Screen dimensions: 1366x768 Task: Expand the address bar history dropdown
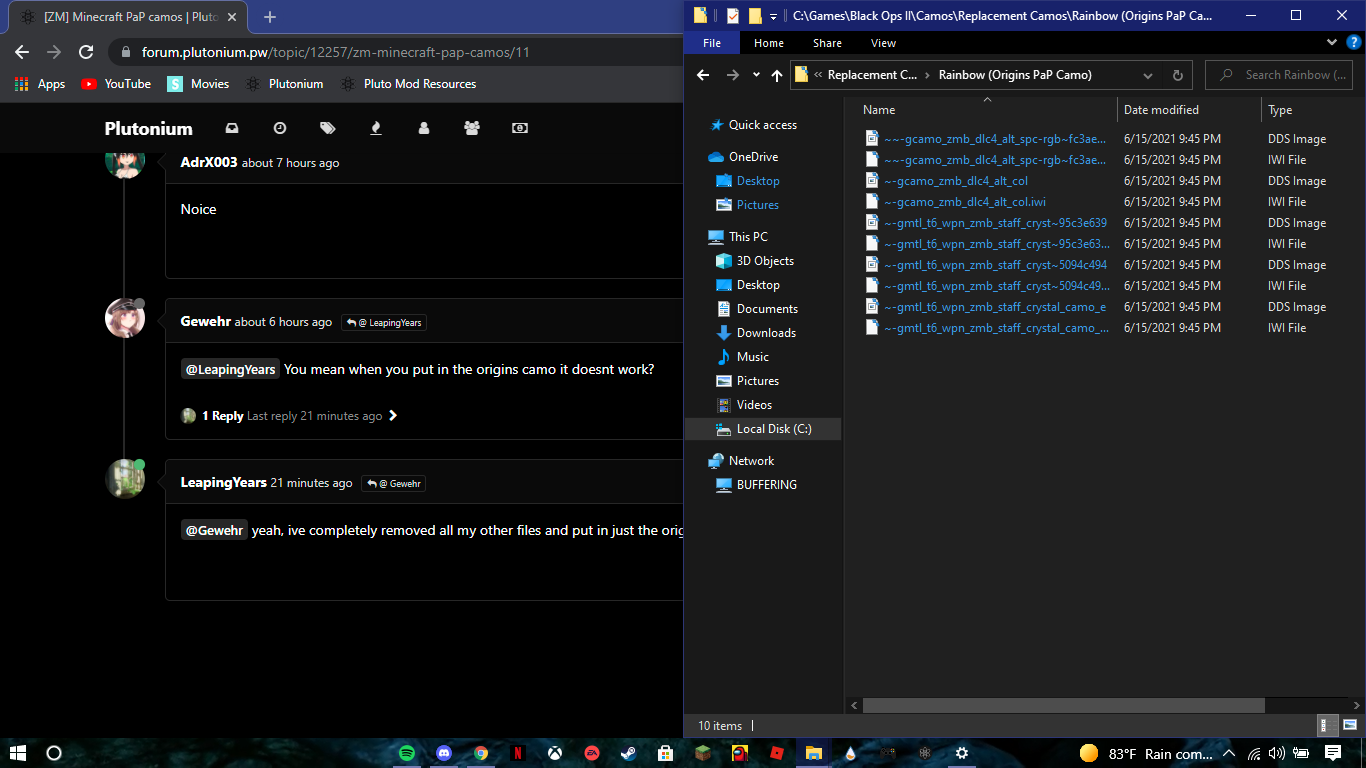[x=1148, y=75]
